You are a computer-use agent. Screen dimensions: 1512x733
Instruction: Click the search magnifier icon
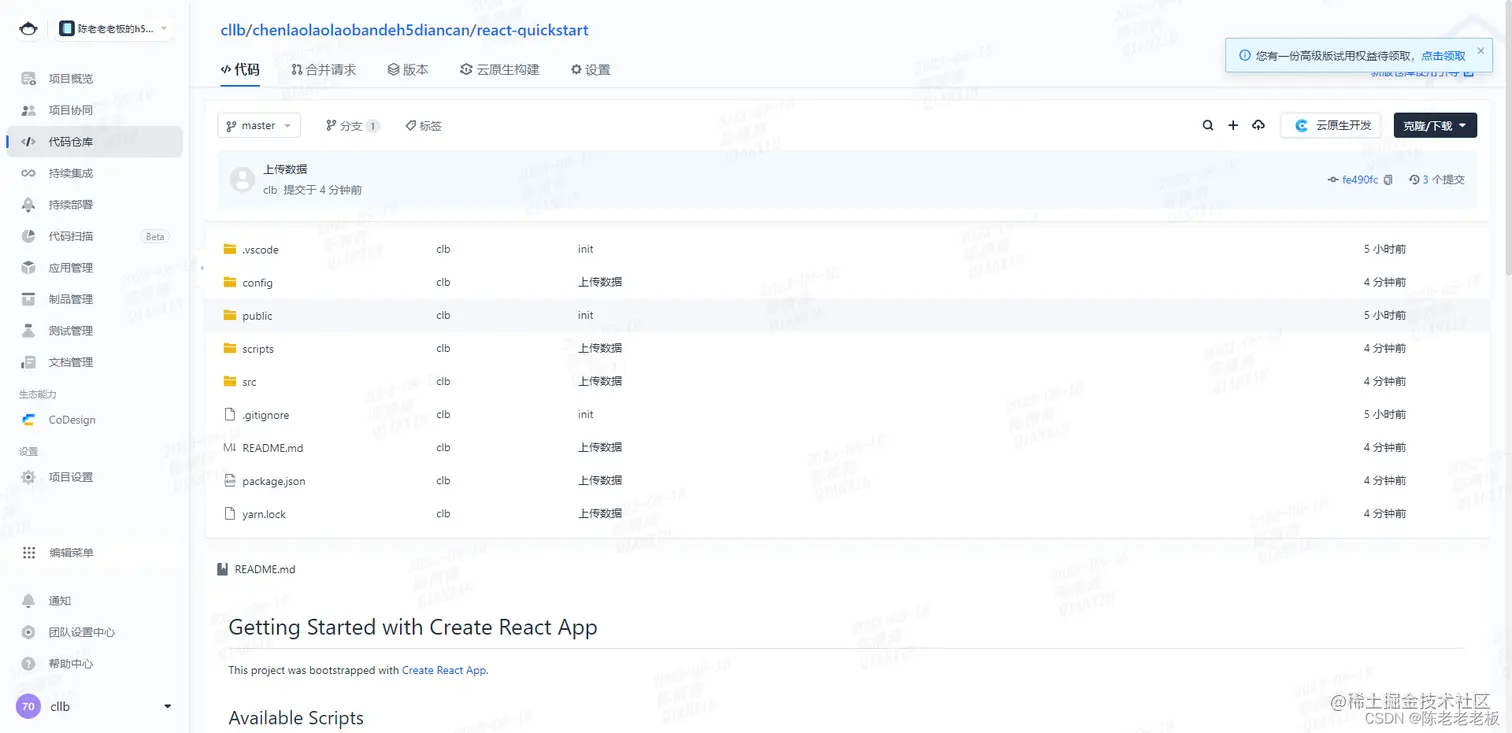tap(1208, 126)
